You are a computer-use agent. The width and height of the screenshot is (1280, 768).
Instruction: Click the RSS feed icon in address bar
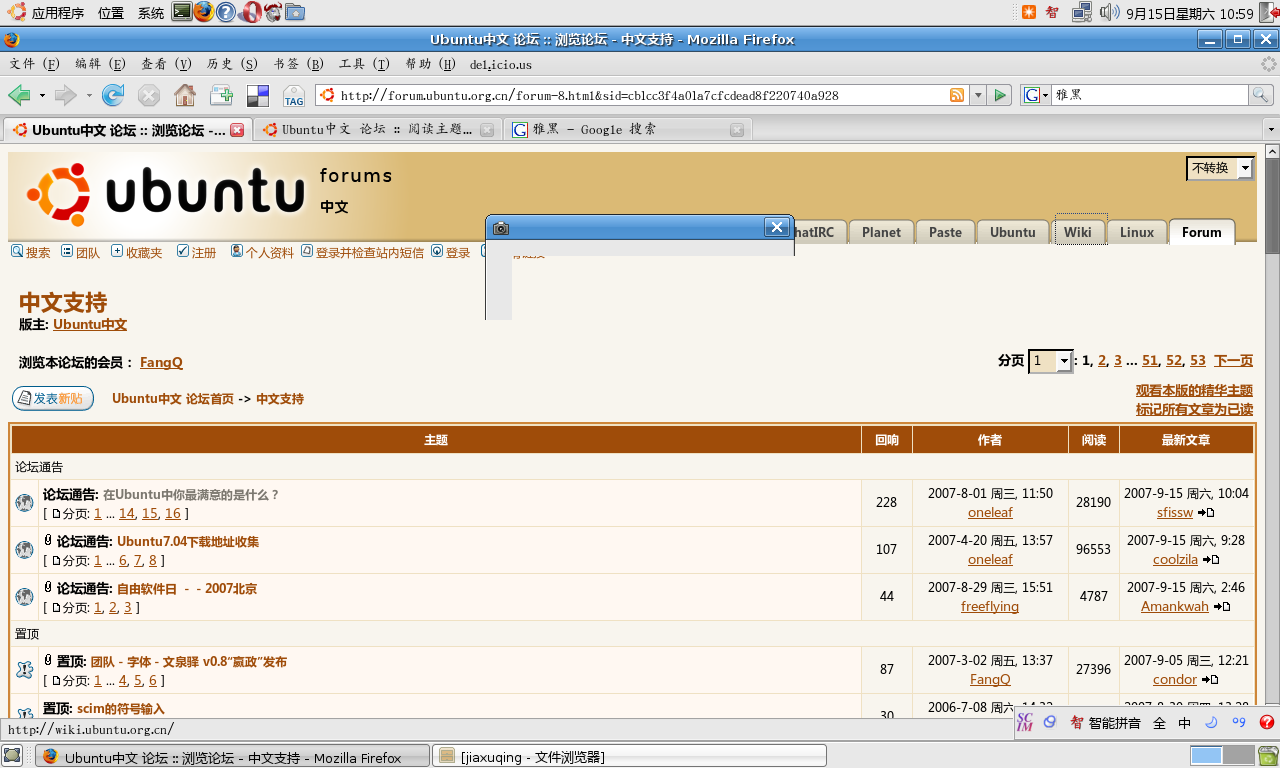(x=957, y=95)
